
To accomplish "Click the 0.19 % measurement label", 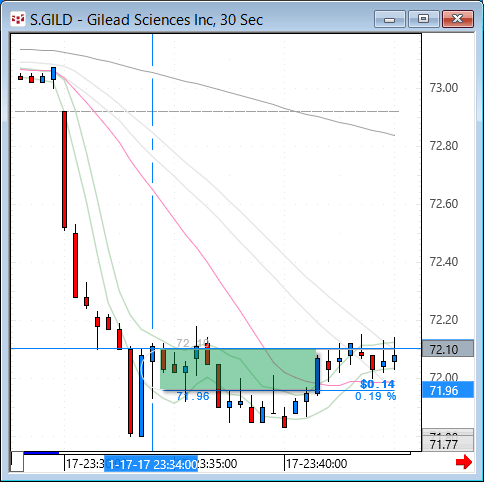I will (x=376, y=396).
